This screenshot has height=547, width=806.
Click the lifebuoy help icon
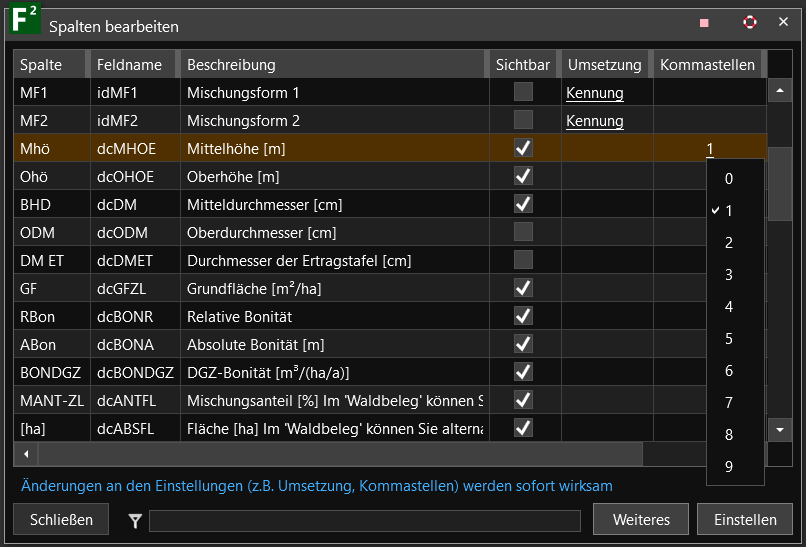(749, 22)
